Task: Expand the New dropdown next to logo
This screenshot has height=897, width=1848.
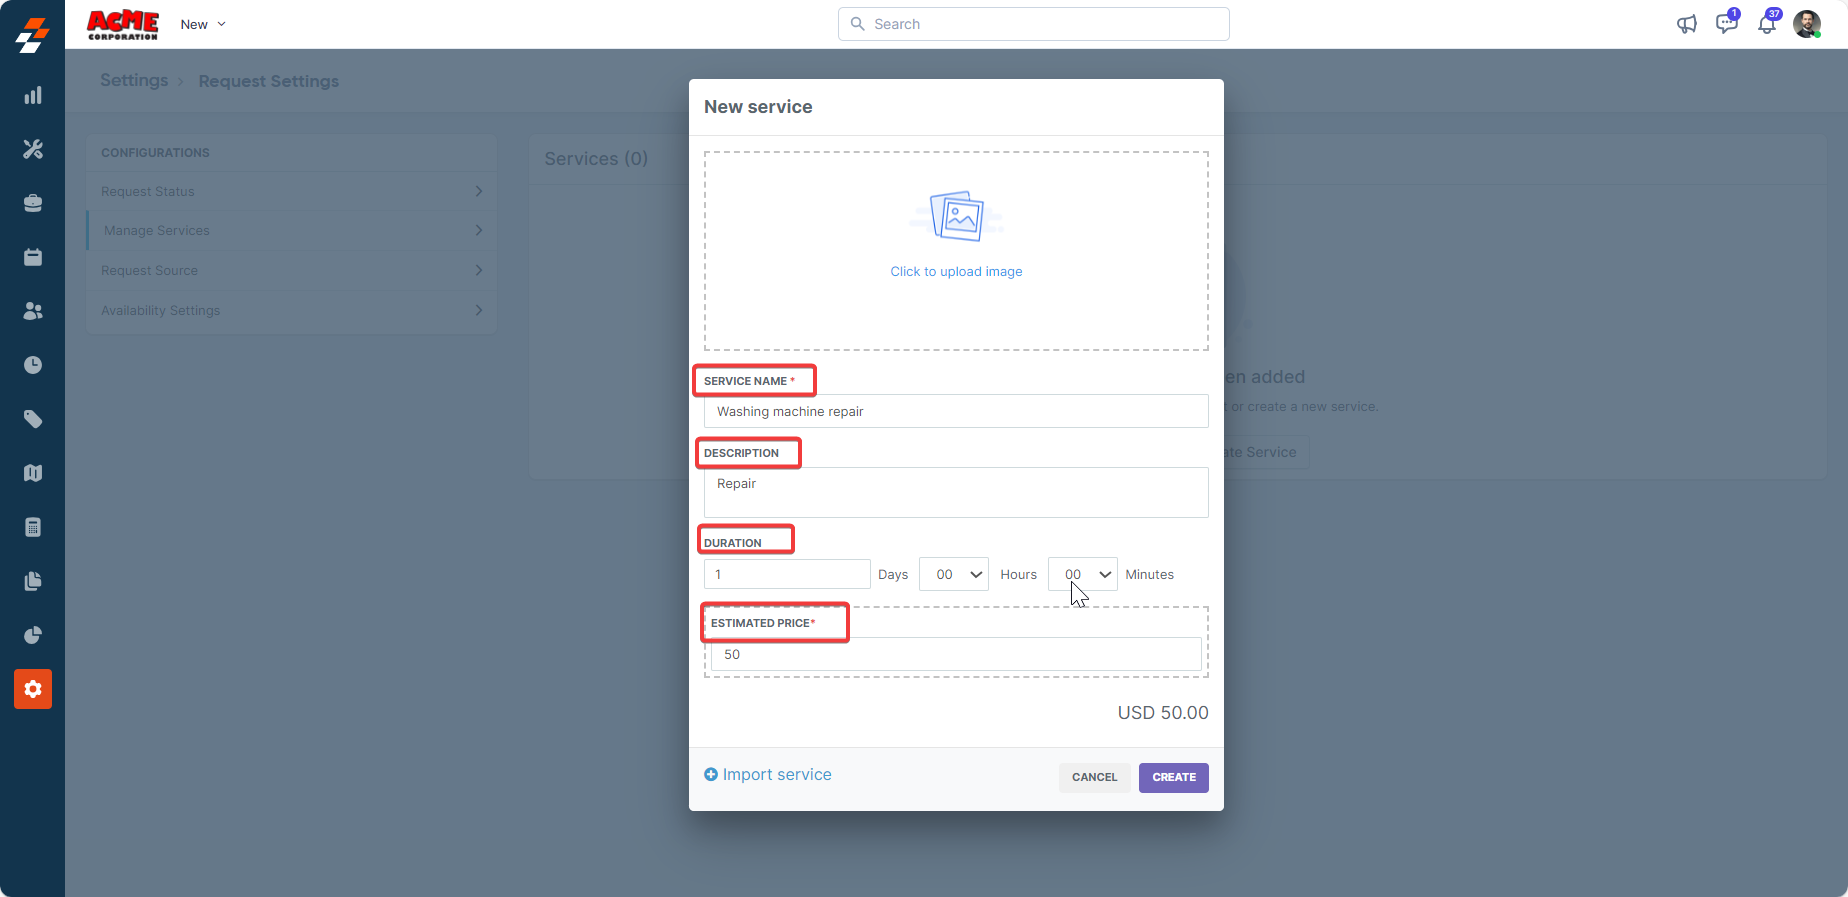Action: 204,24
